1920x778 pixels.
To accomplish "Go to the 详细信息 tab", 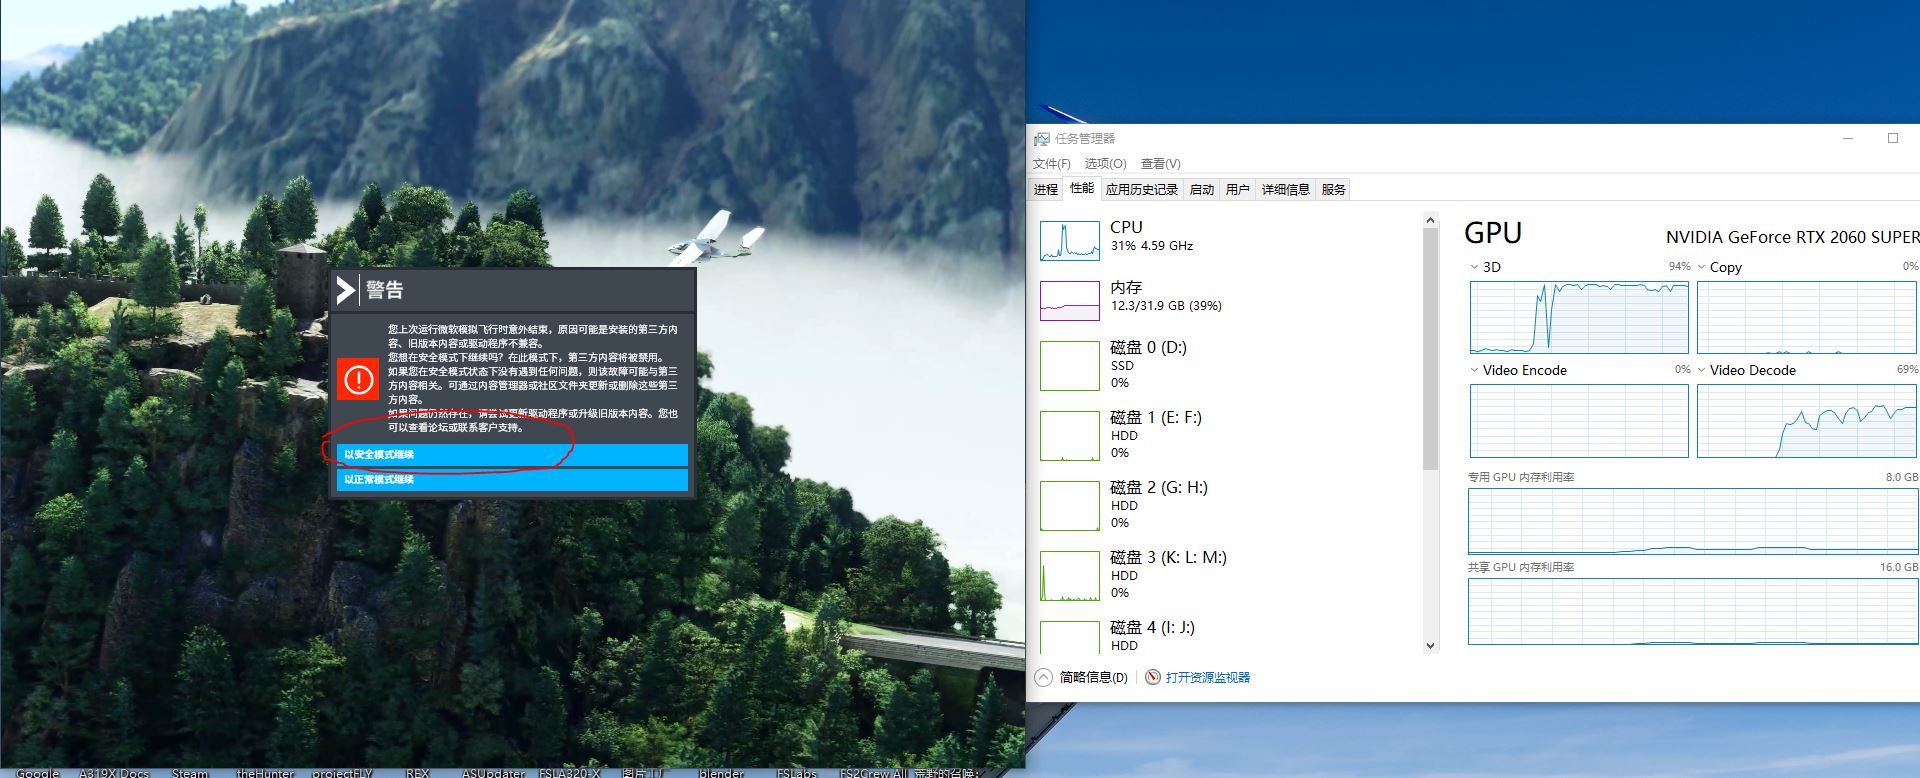I will [1286, 189].
